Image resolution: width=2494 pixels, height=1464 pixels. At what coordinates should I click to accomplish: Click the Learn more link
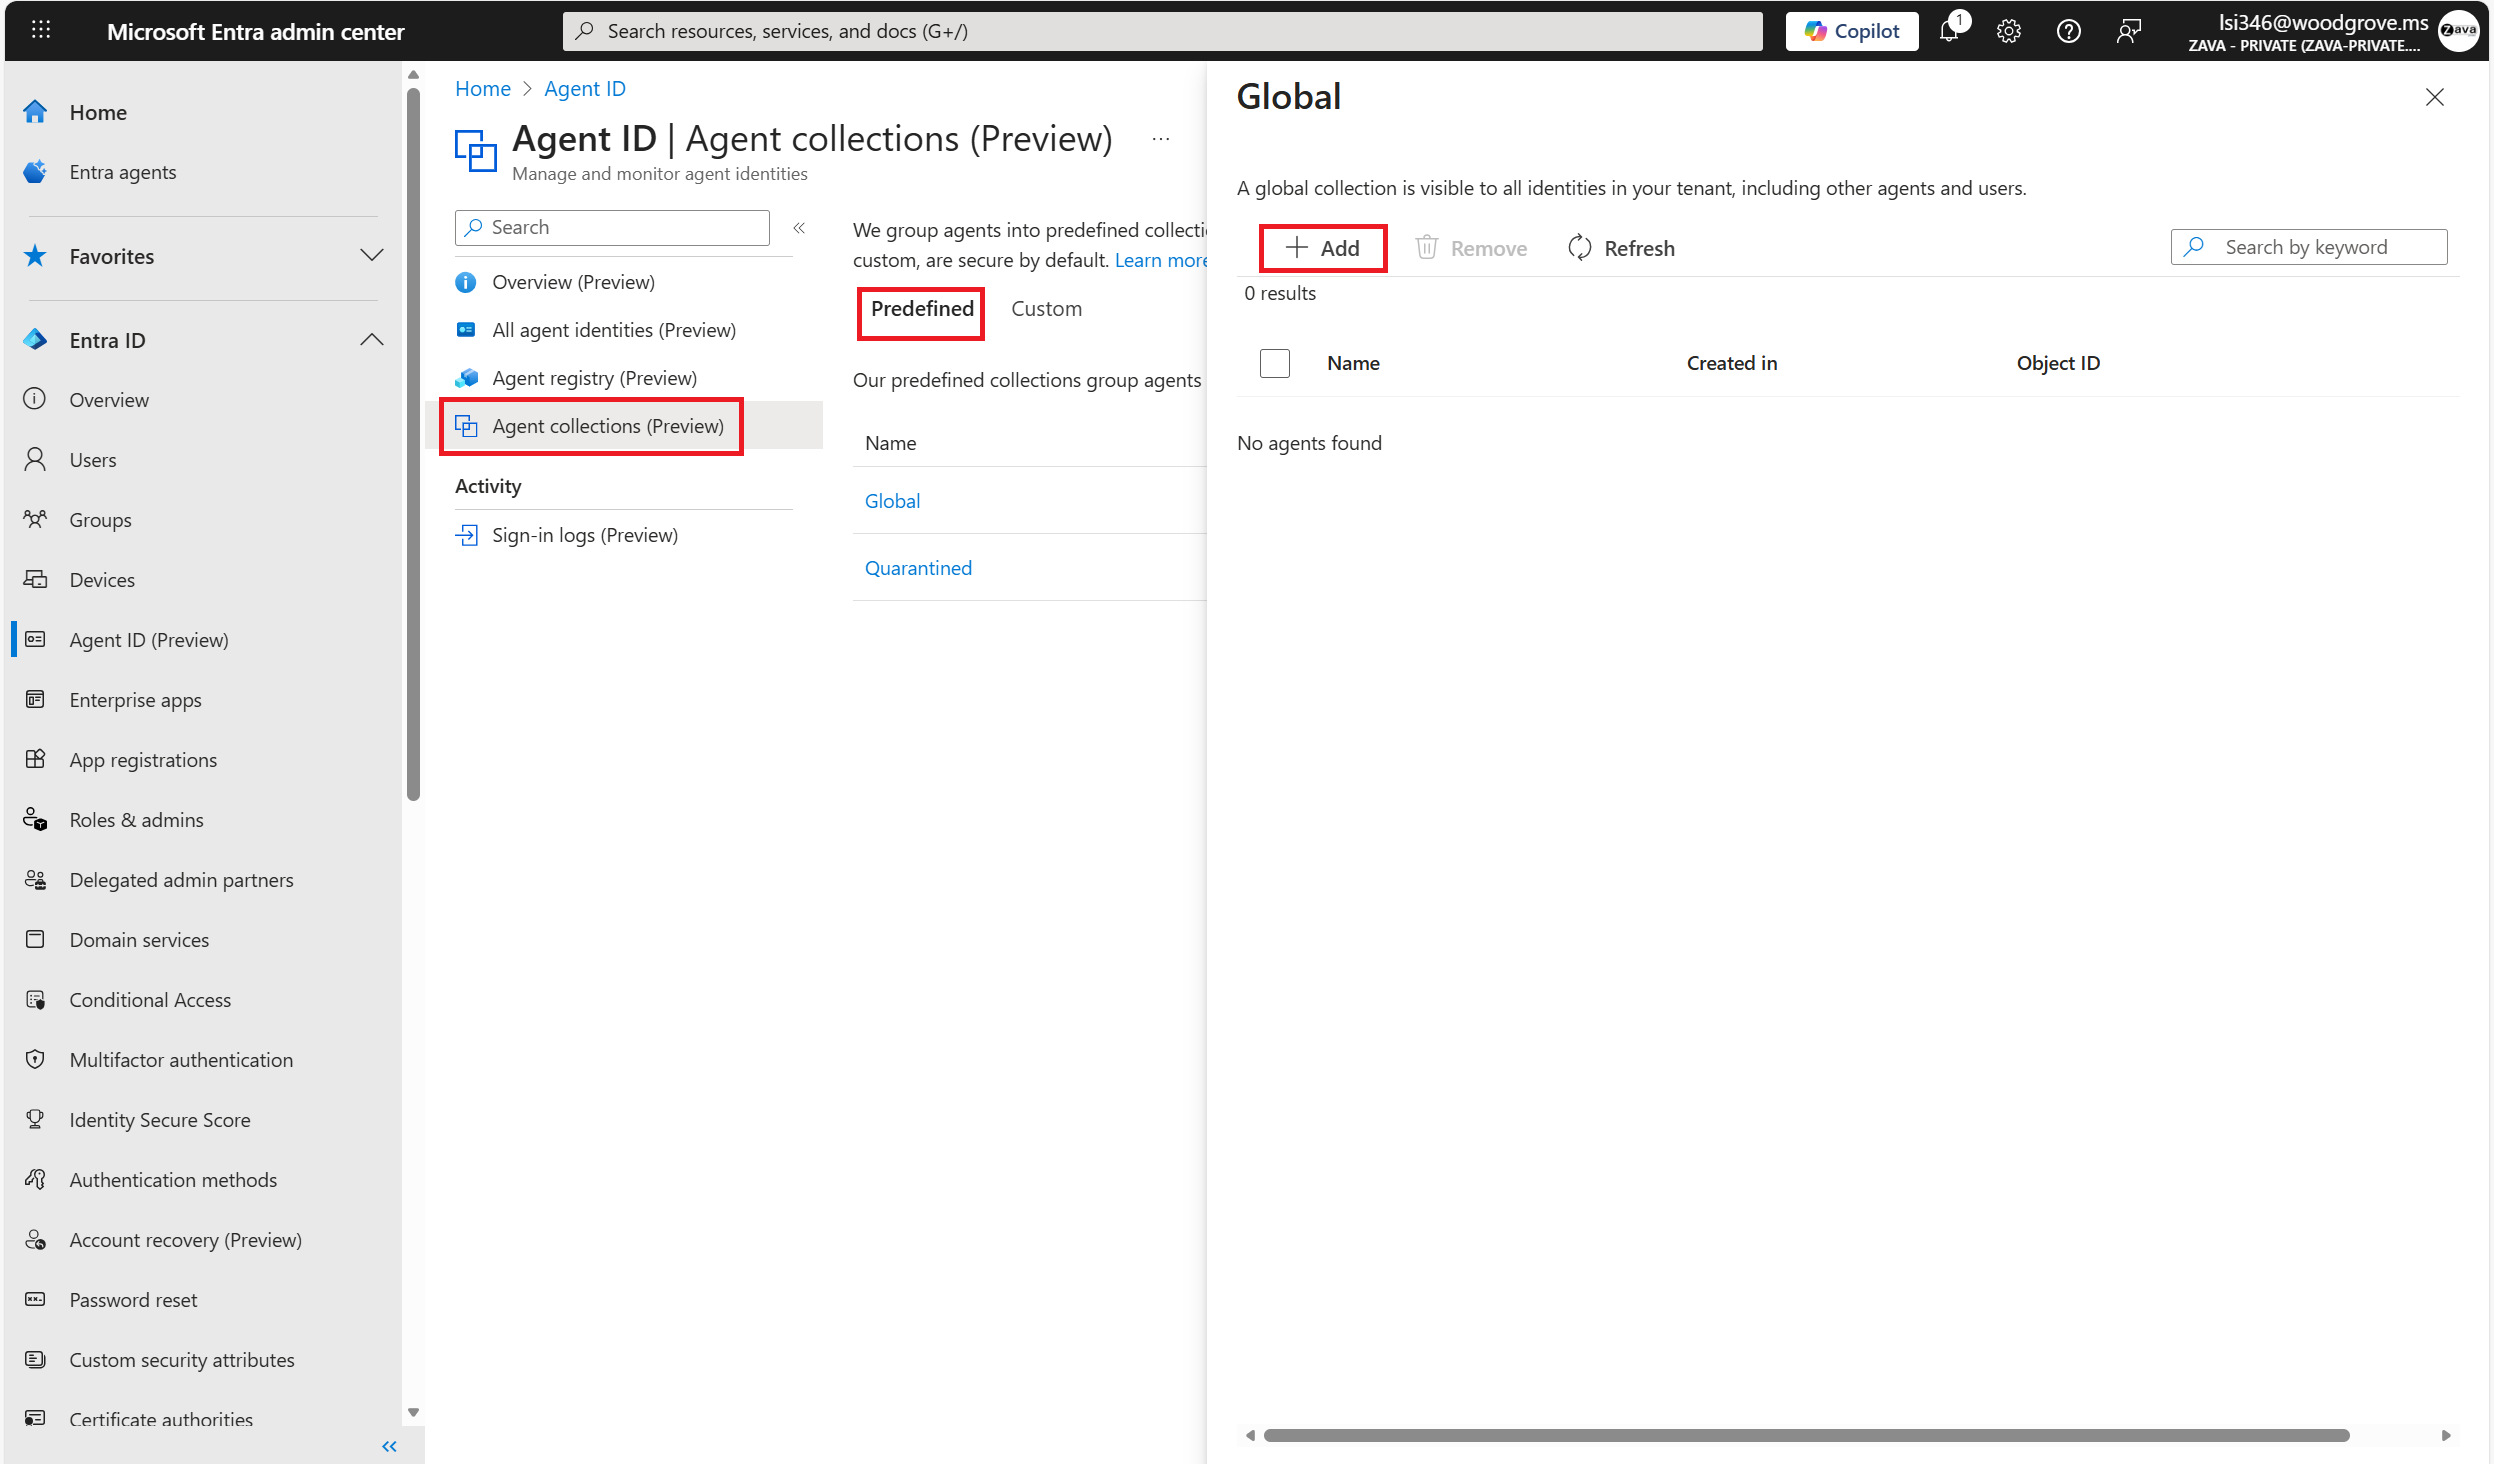pos(1160,260)
